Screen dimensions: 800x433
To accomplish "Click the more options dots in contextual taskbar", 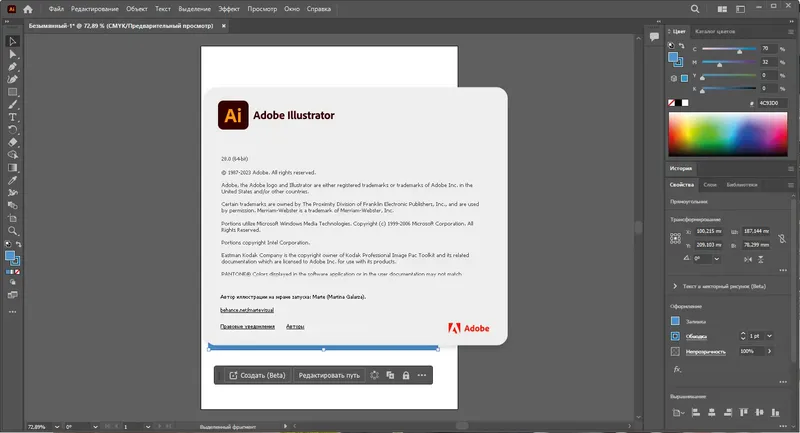I will pos(421,375).
